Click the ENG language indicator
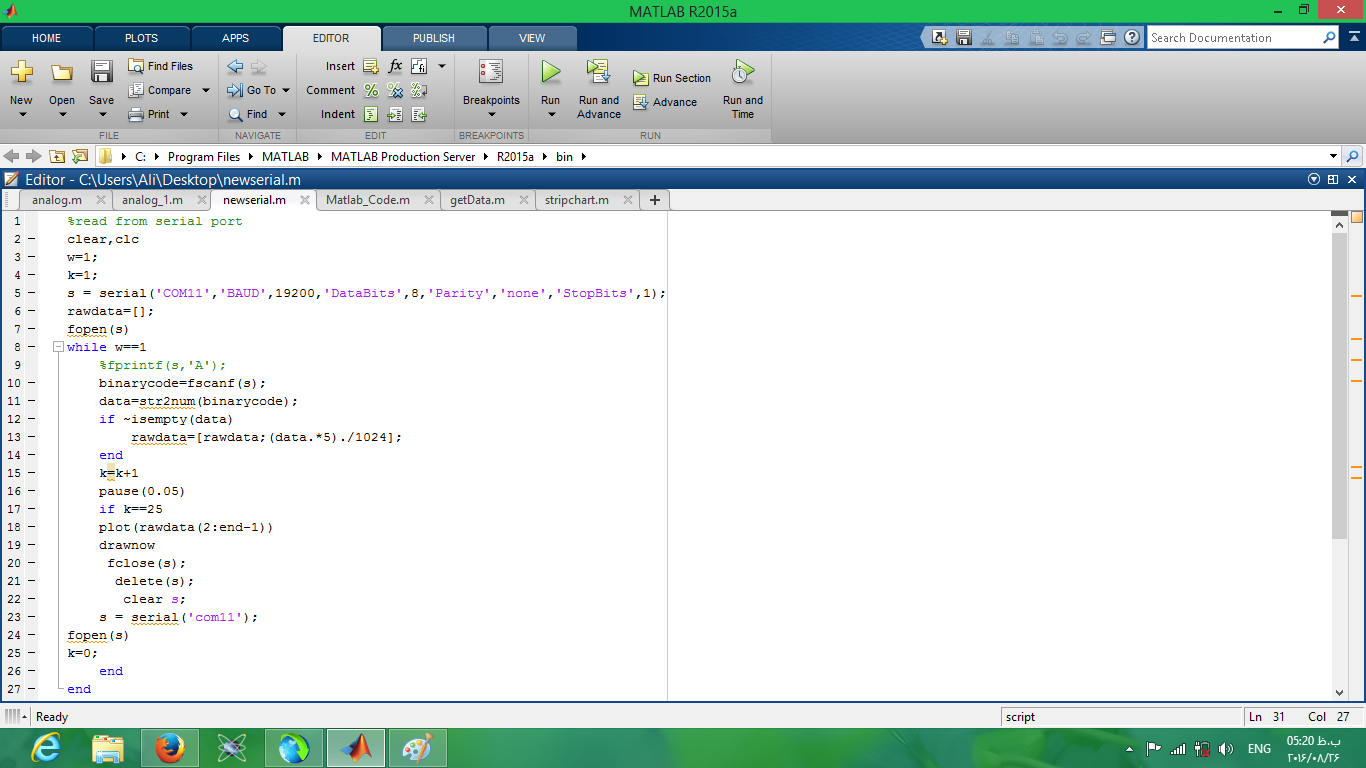Screen dimensions: 1366x768 tap(1259, 748)
